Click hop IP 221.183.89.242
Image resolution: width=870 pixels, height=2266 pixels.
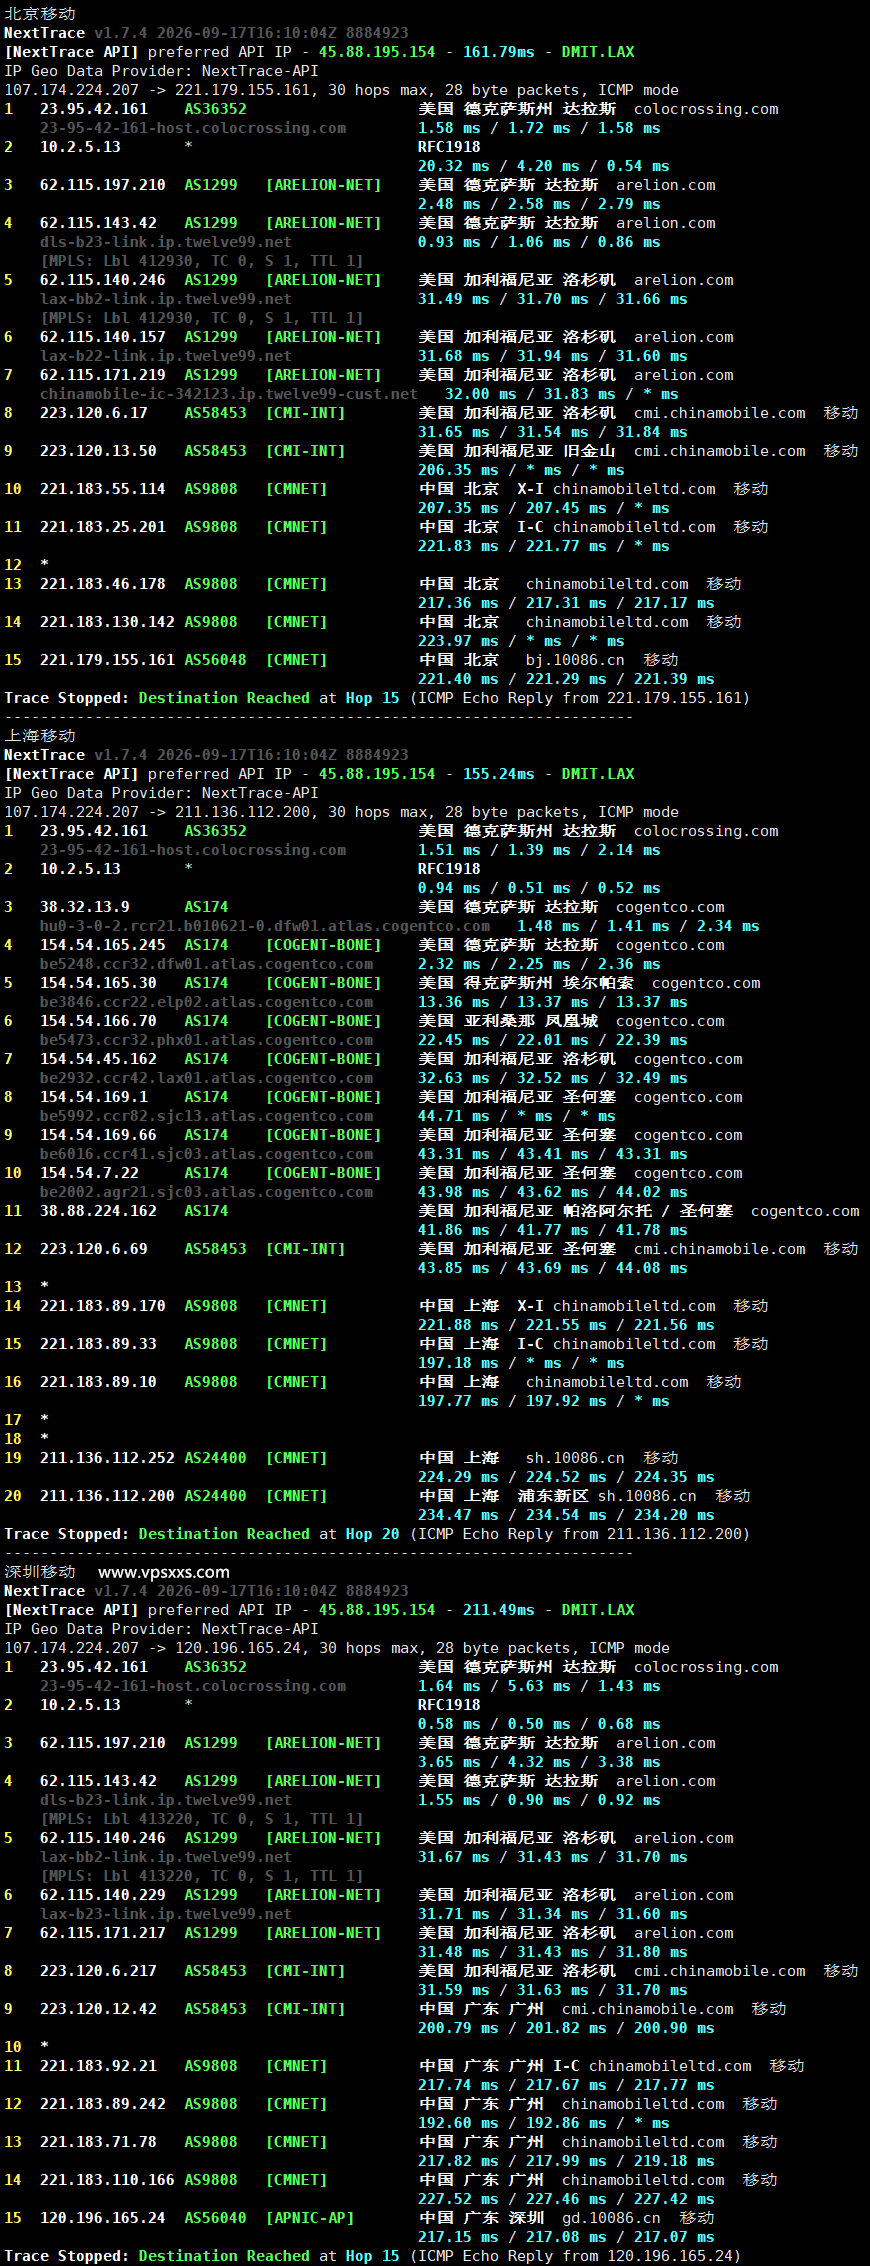pos(103,2104)
